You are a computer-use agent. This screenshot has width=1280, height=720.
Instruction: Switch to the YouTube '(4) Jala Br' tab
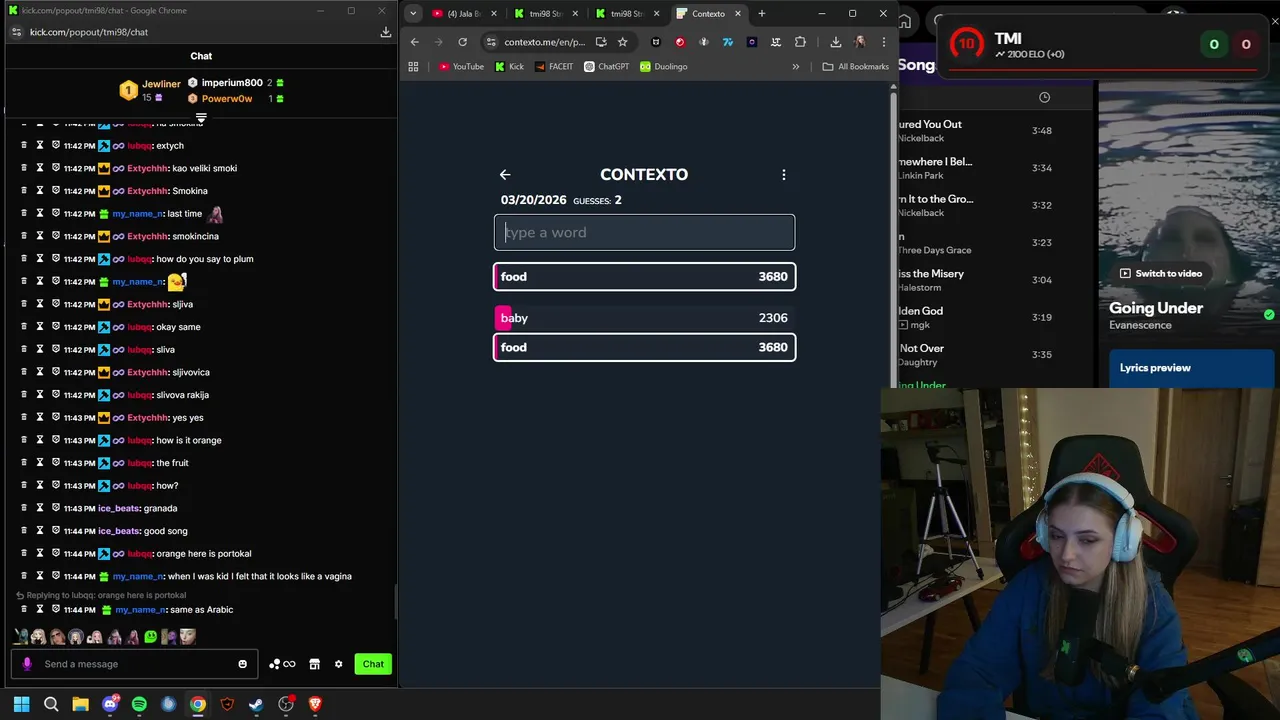(464, 14)
